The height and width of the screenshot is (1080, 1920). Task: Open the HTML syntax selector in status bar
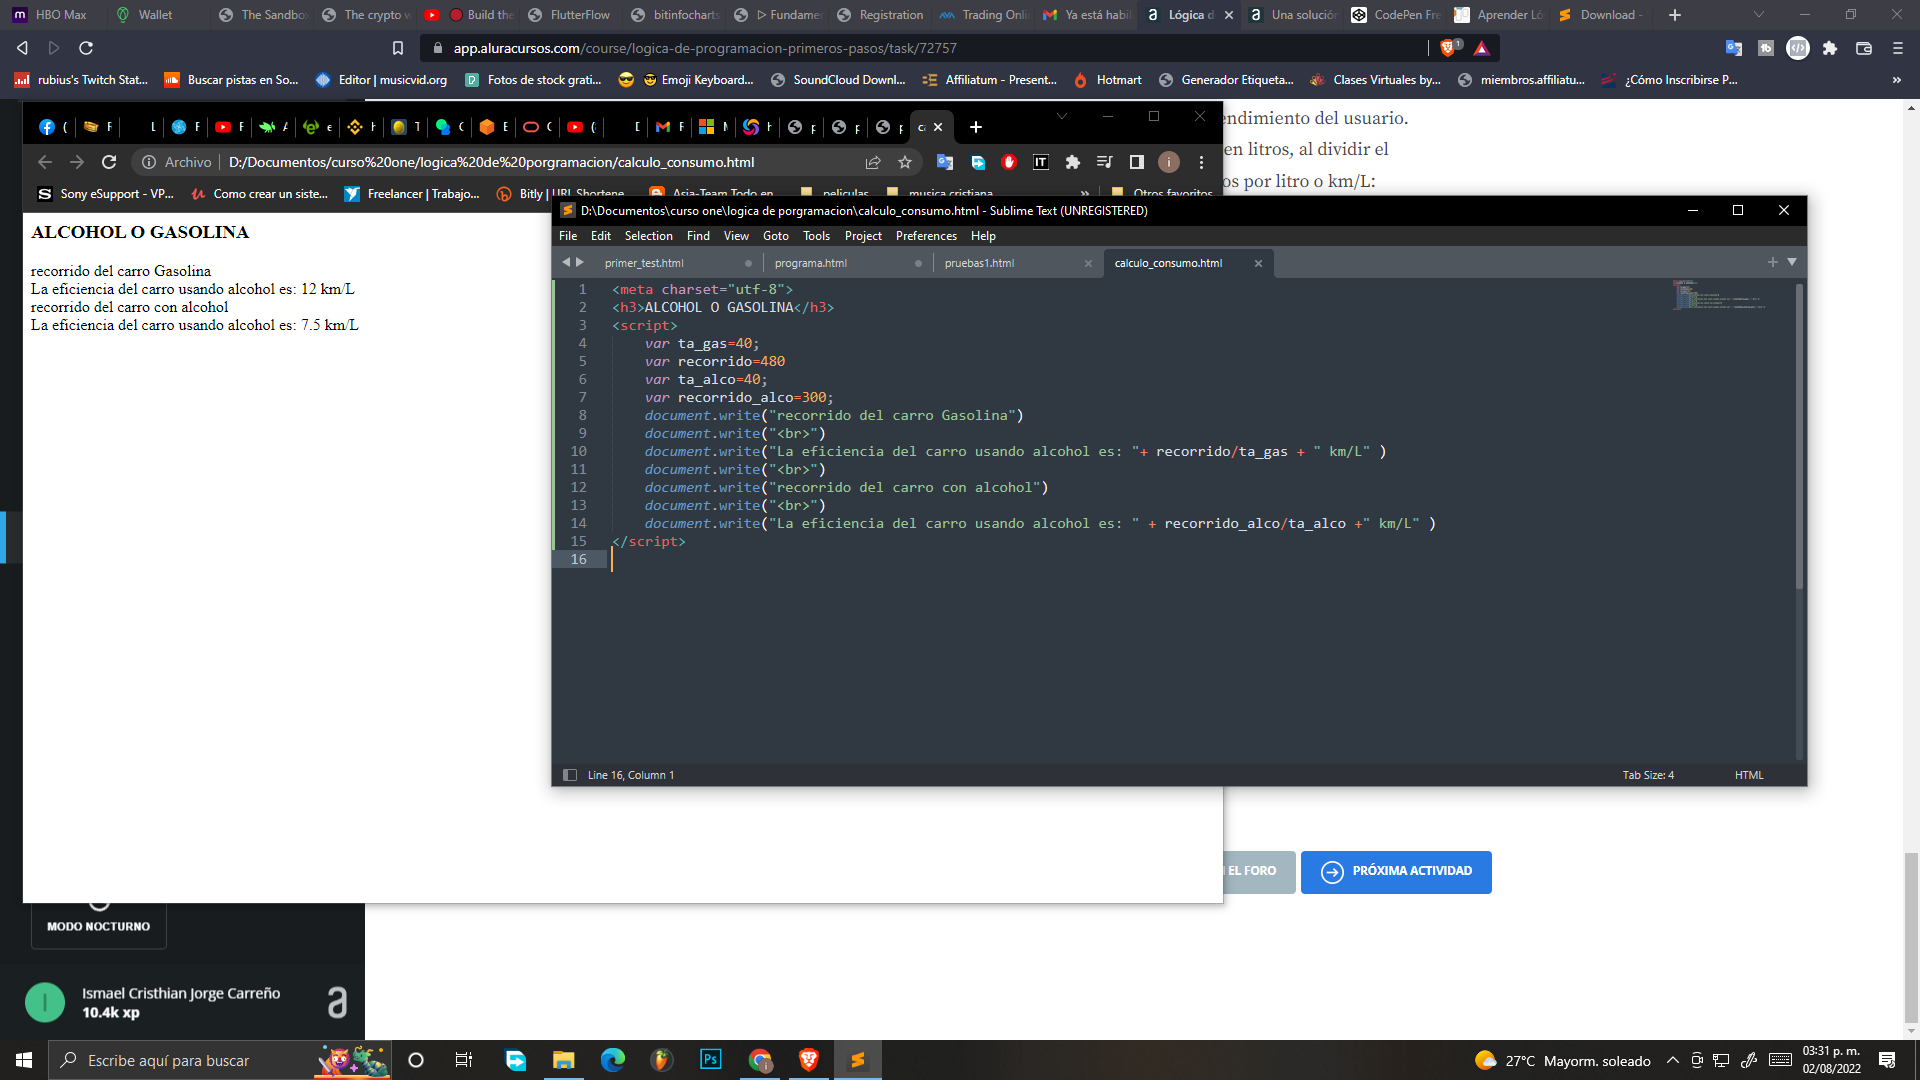[1749, 775]
